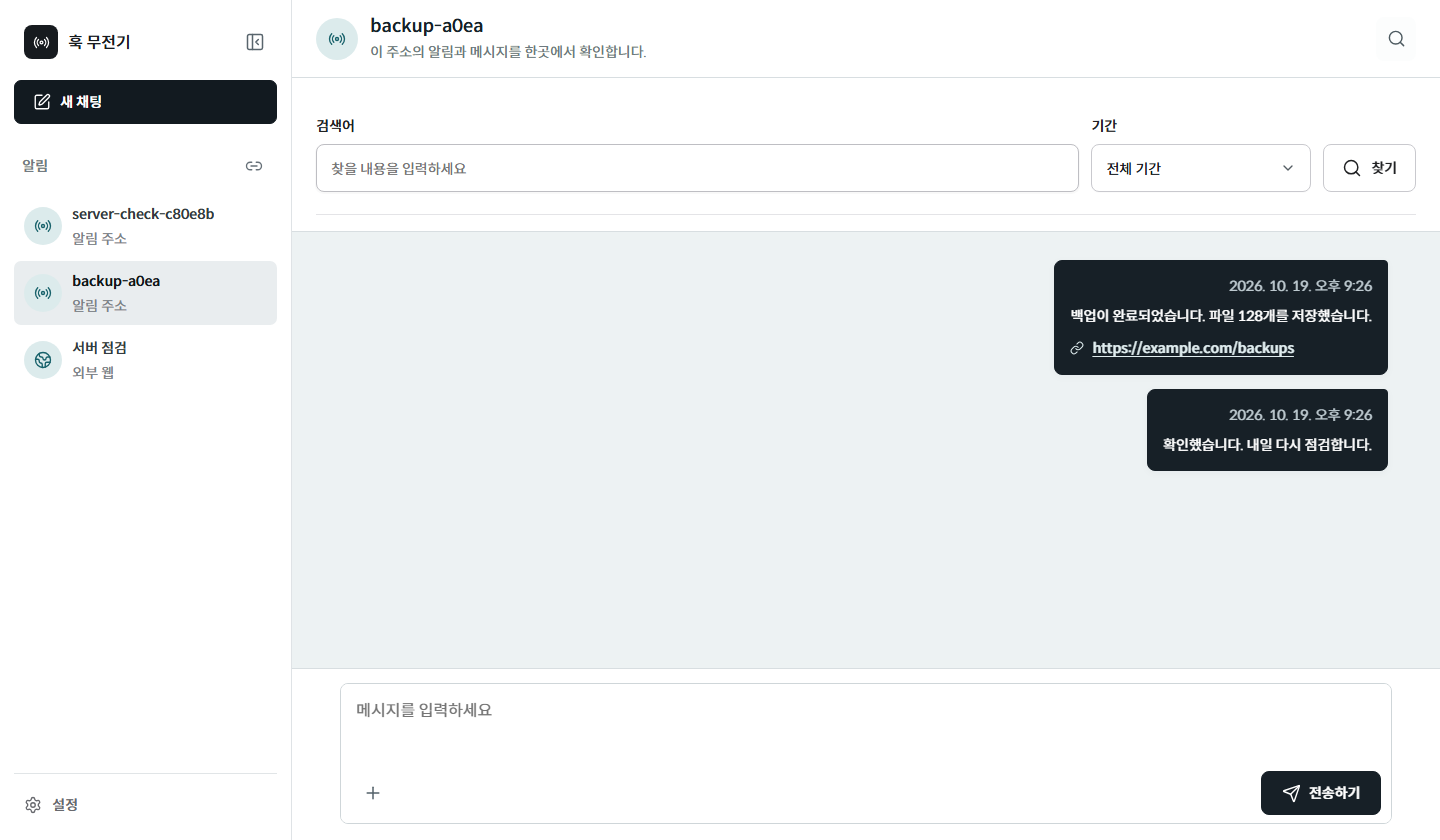Viewport: 1440px width, 840px height.
Task: Toggle search with header magnifier icon
Action: coord(1397,39)
